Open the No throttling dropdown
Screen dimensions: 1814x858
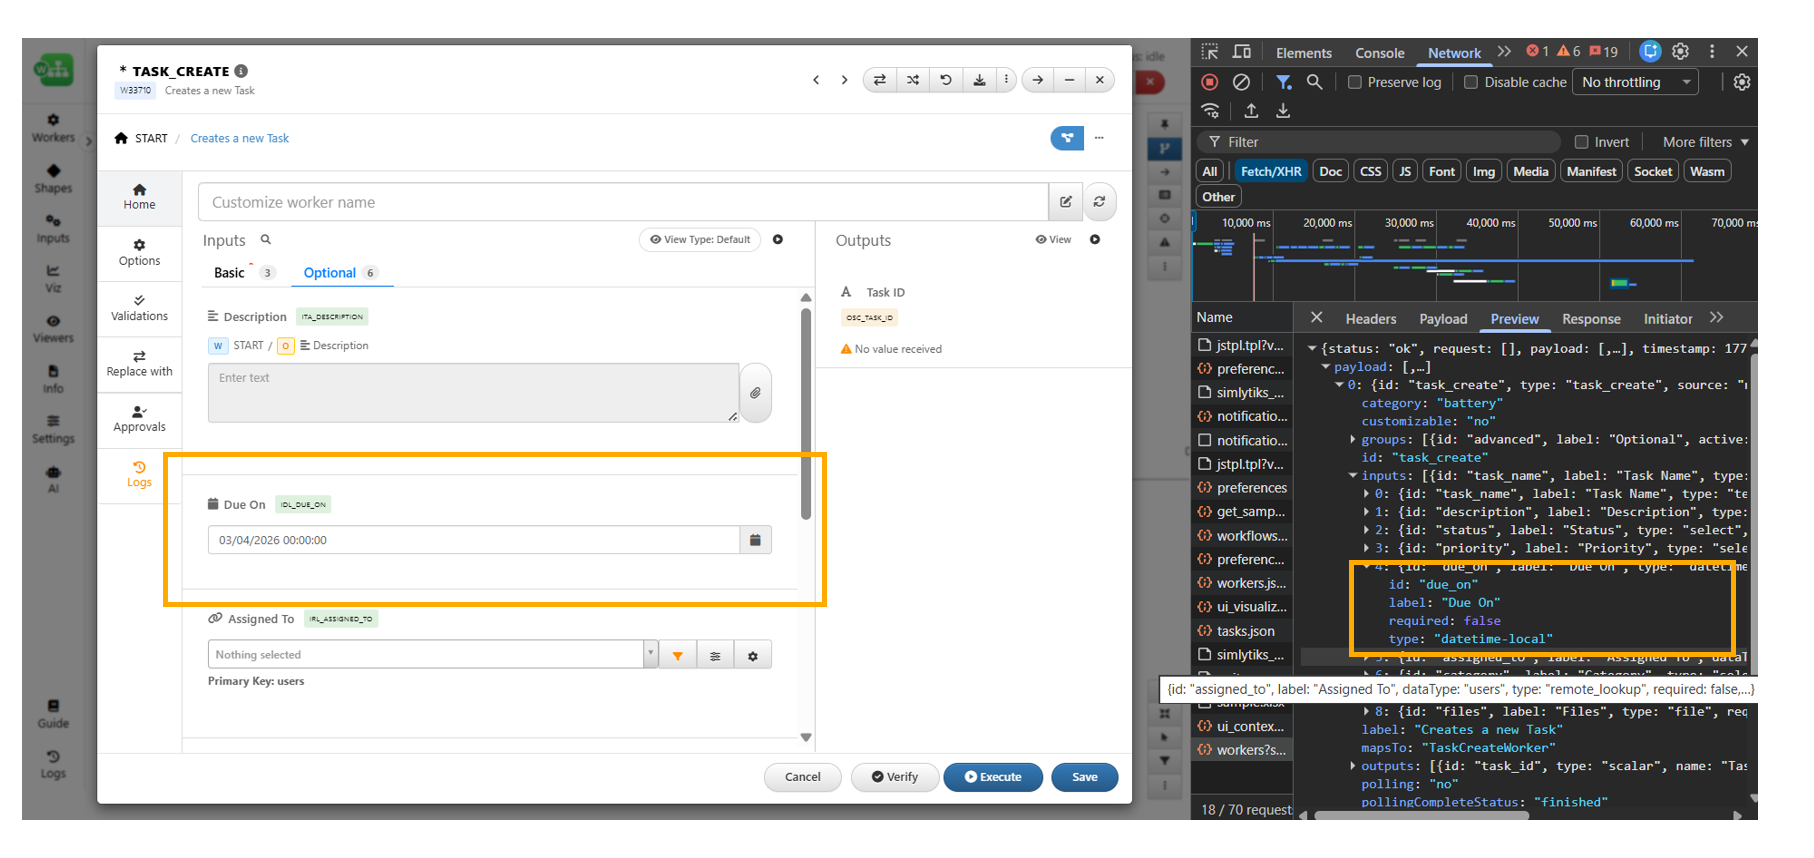click(1635, 82)
